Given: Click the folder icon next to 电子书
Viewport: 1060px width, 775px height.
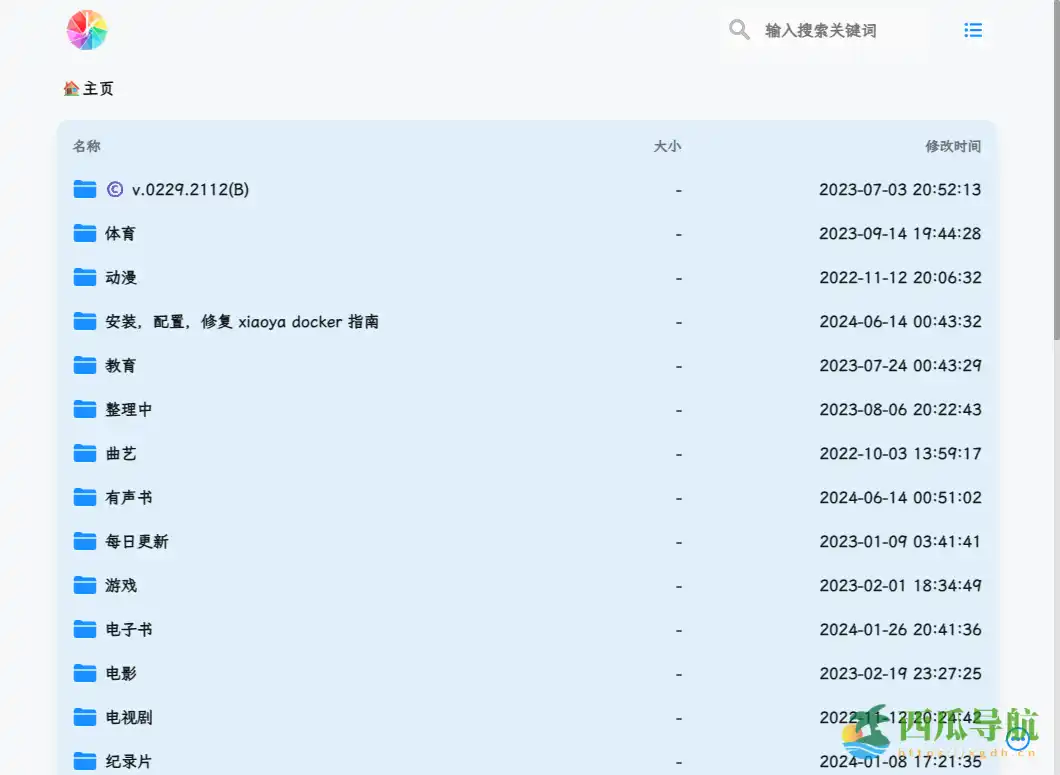Looking at the screenshot, I should pos(85,629).
